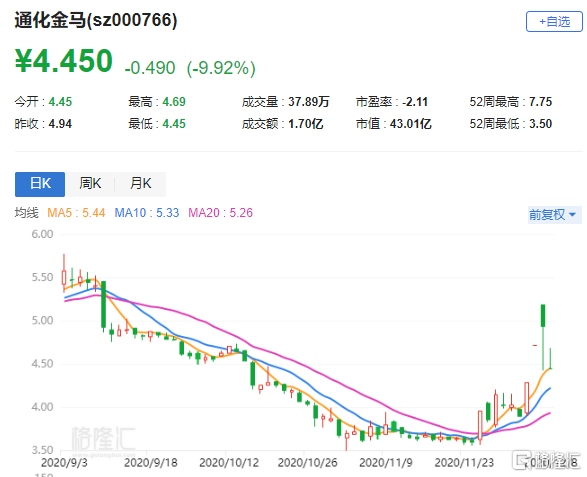Click date label 2020/11/23
The height and width of the screenshot is (477, 587).
[464, 463]
